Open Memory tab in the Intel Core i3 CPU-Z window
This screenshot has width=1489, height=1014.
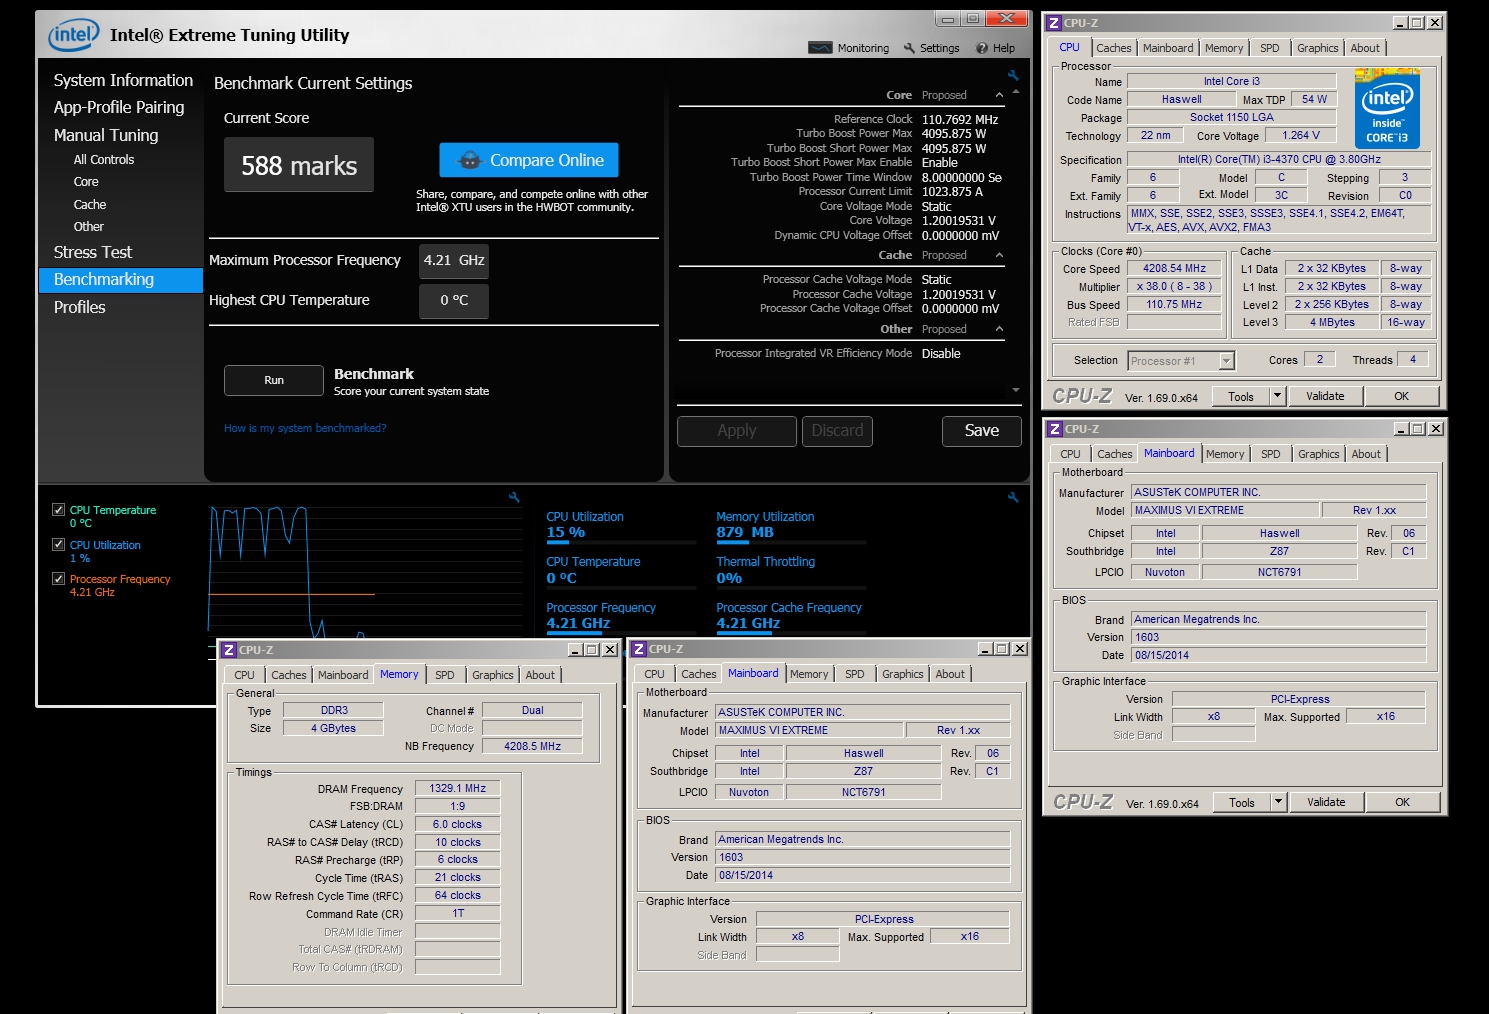coord(1224,48)
